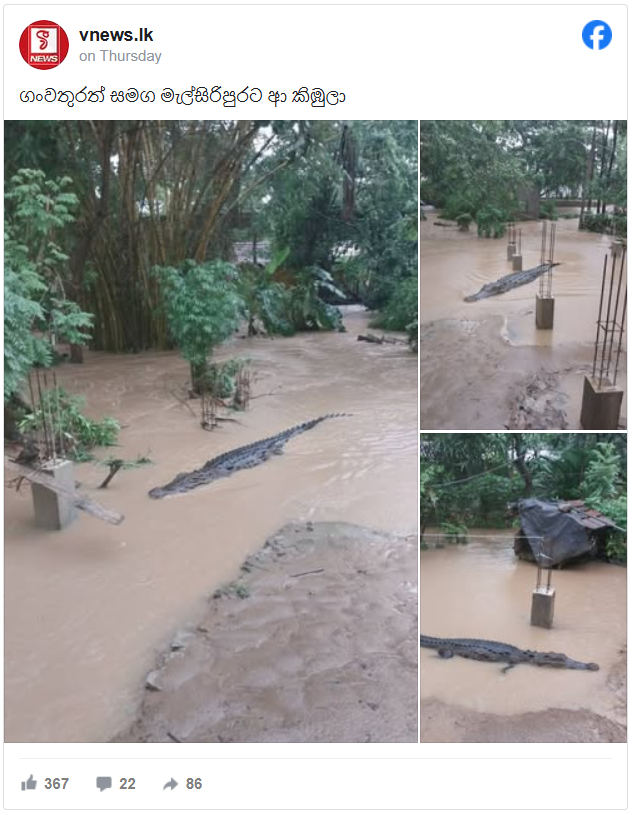This screenshot has height=815, width=632.
Task: Click the comment bubble icon
Action: click(x=104, y=783)
